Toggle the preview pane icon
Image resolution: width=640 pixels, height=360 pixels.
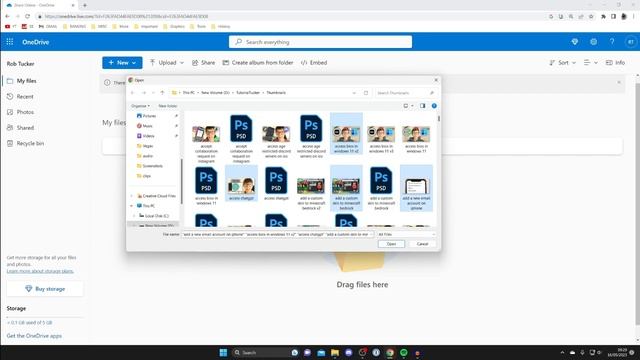point(422,106)
